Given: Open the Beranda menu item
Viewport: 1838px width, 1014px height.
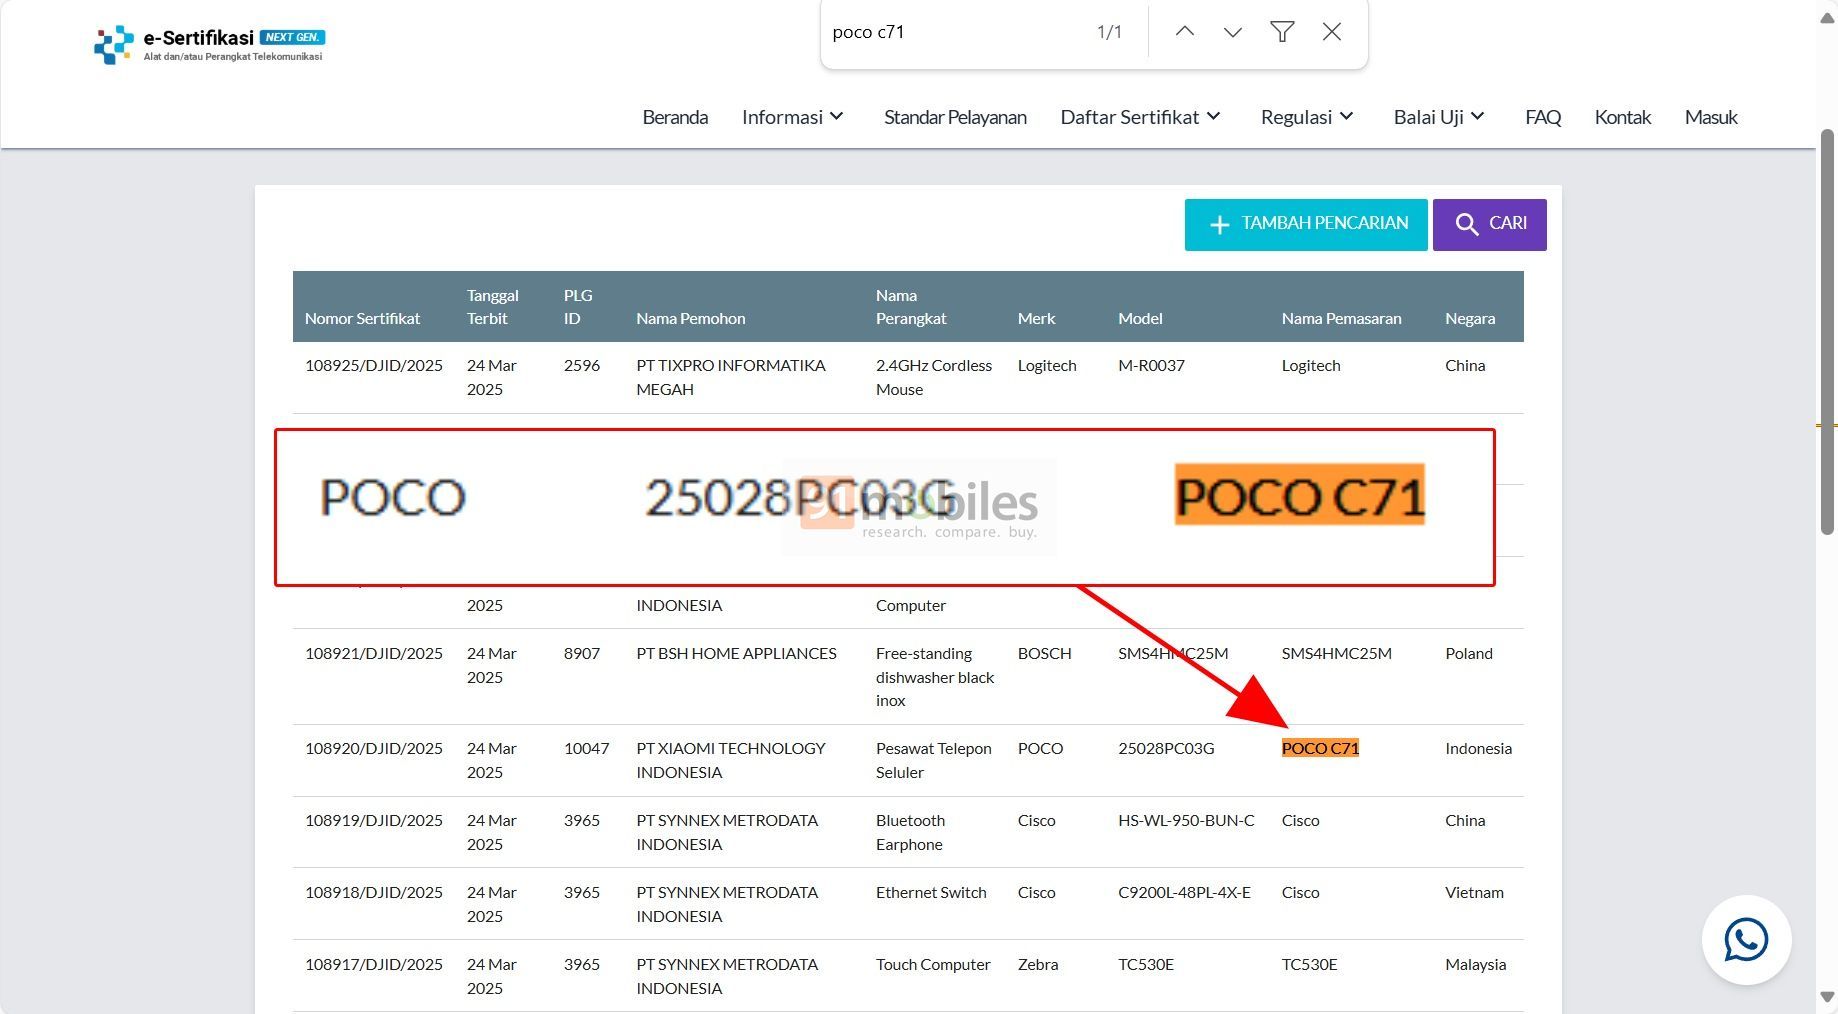Looking at the screenshot, I should pyautogui.click(x=675, y=117).
